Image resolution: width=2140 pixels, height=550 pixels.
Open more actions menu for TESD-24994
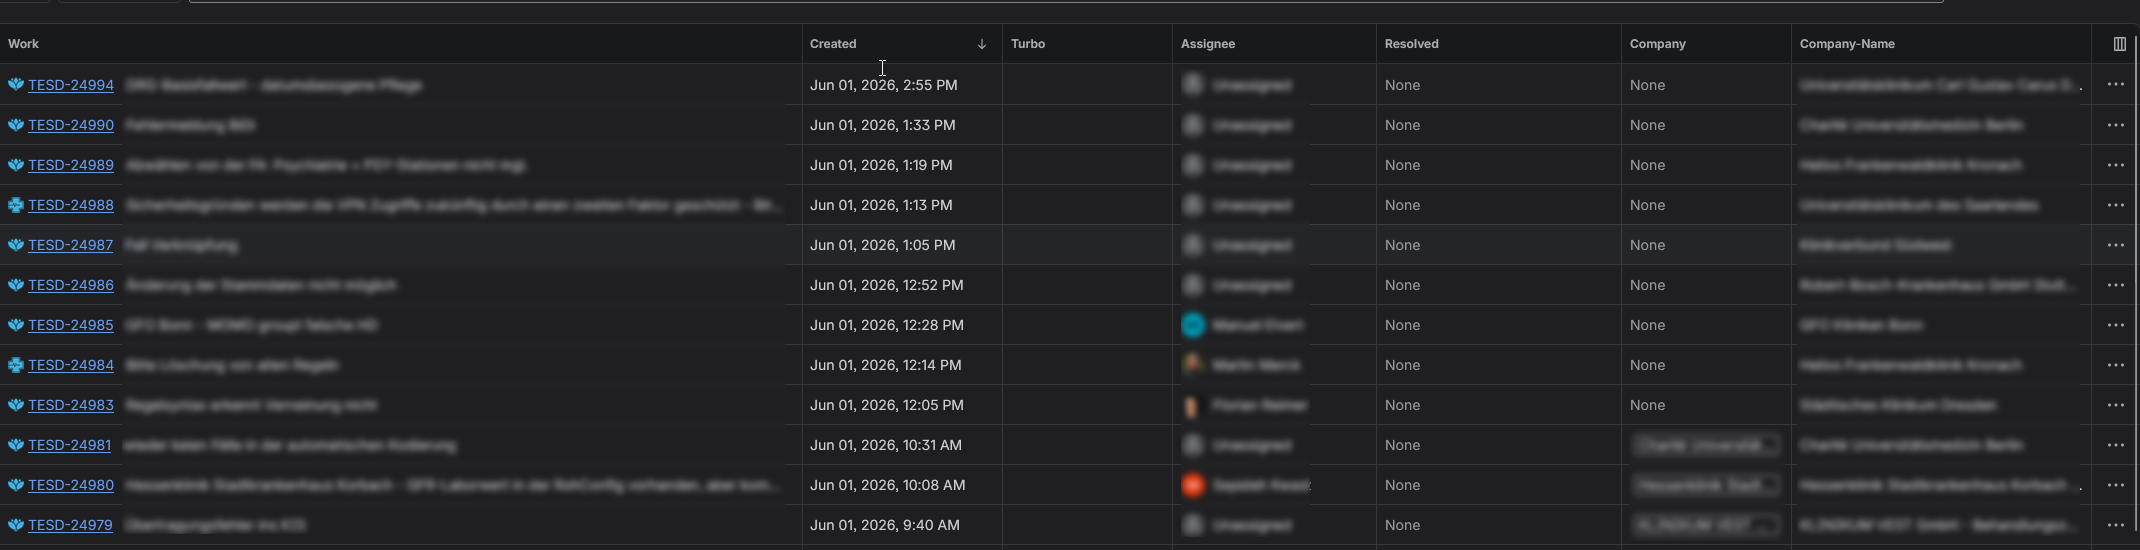tap(2115, 85)
